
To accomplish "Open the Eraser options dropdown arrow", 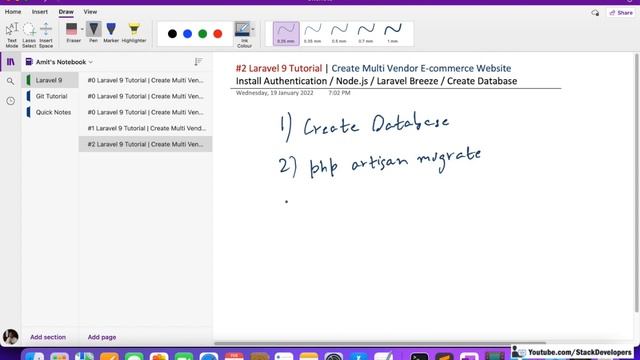I will coord(82,29).
